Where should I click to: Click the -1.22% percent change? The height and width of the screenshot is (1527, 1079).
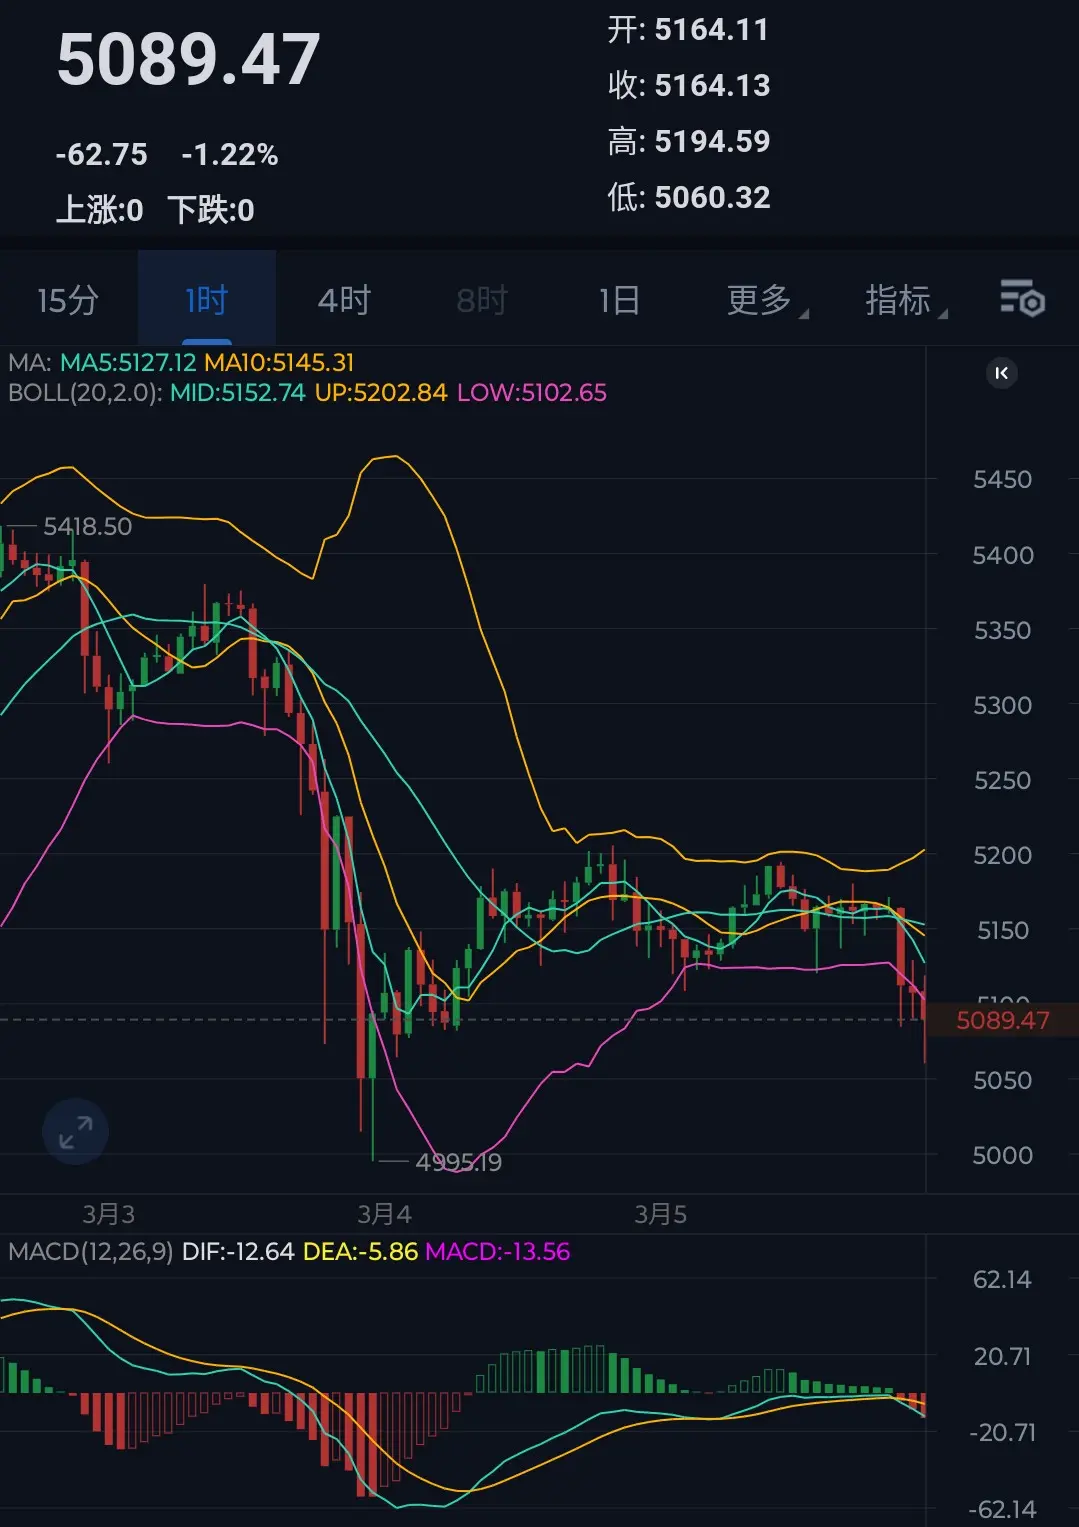[230, 155]
